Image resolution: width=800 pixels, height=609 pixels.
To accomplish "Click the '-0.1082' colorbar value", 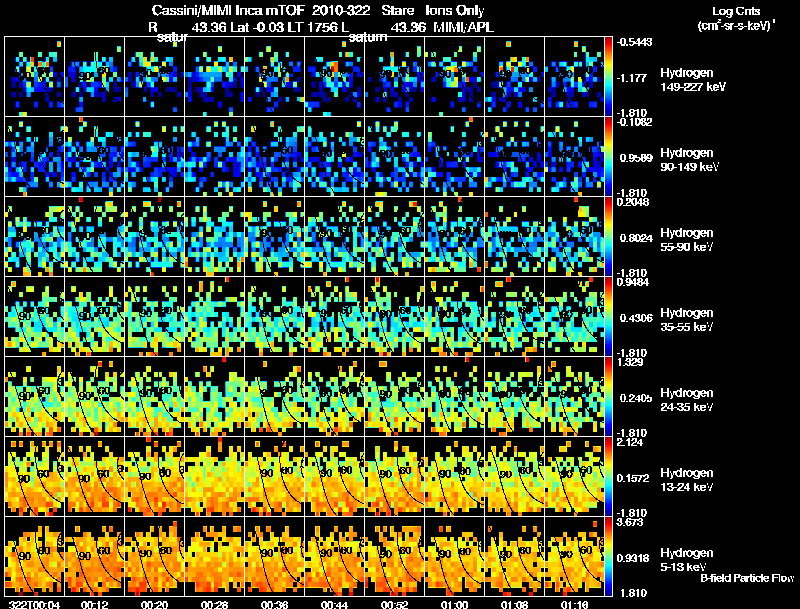I will click(634, 122).
